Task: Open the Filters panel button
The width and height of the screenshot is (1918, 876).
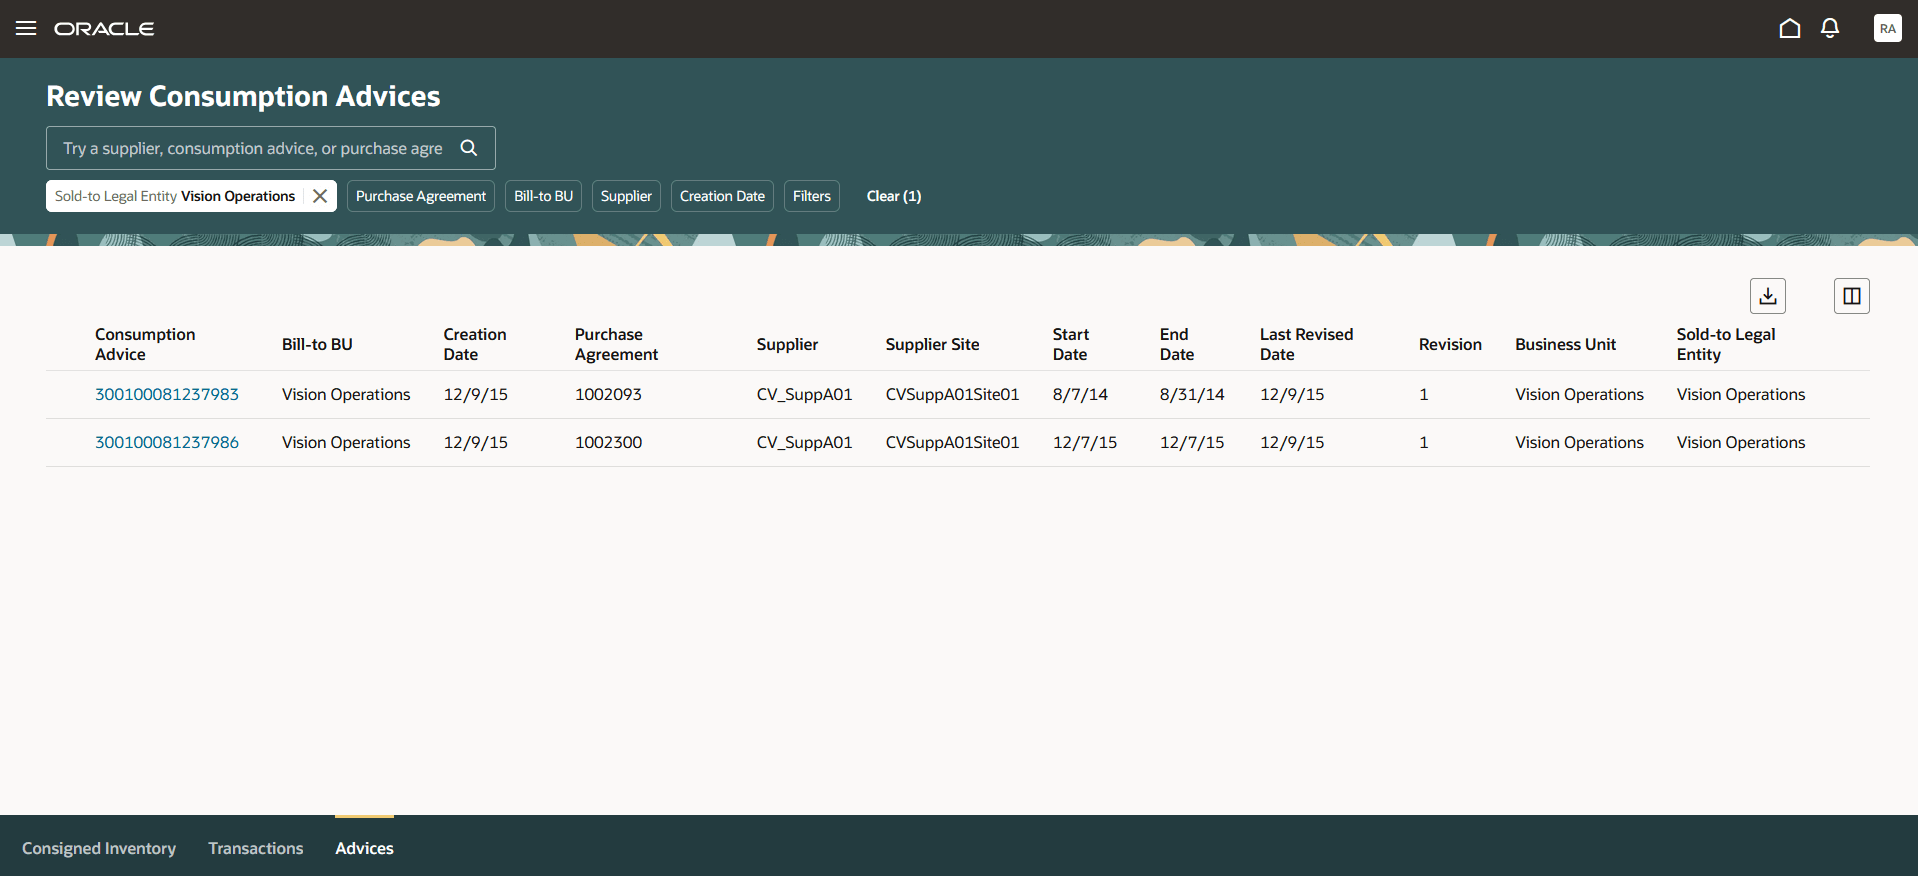Action: coord(811,196)
